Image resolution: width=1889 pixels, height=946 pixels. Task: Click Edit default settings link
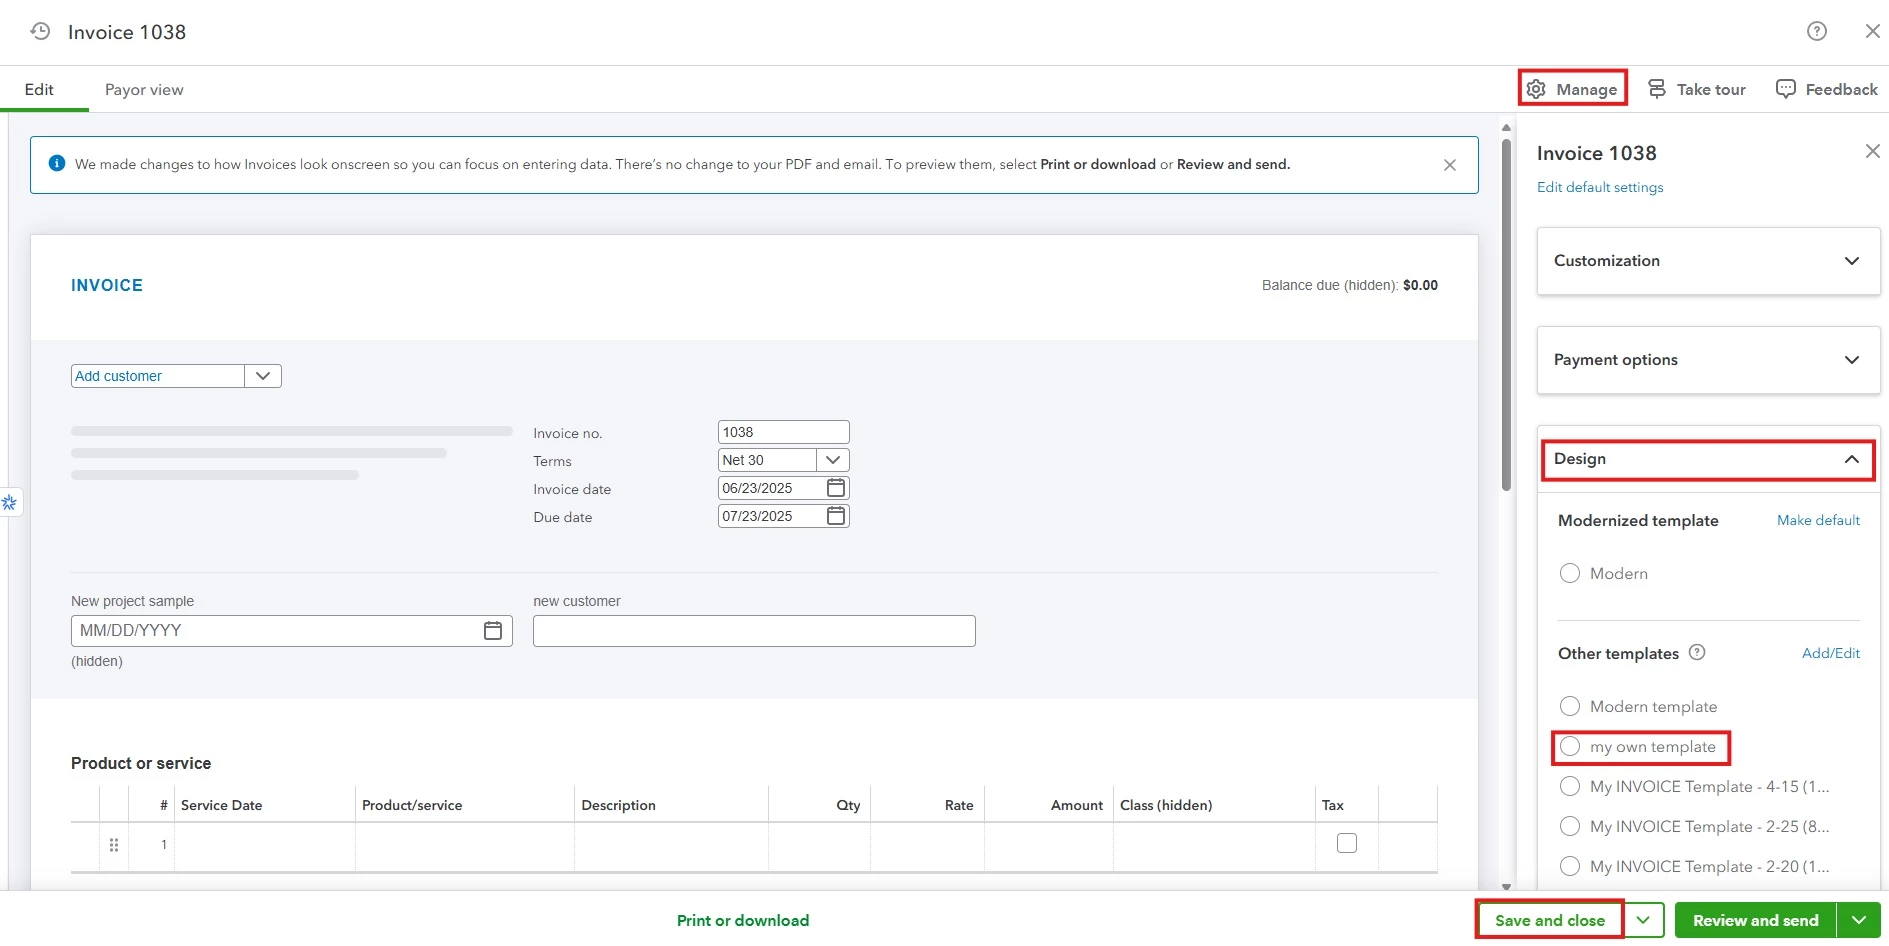click(1600, 187)
